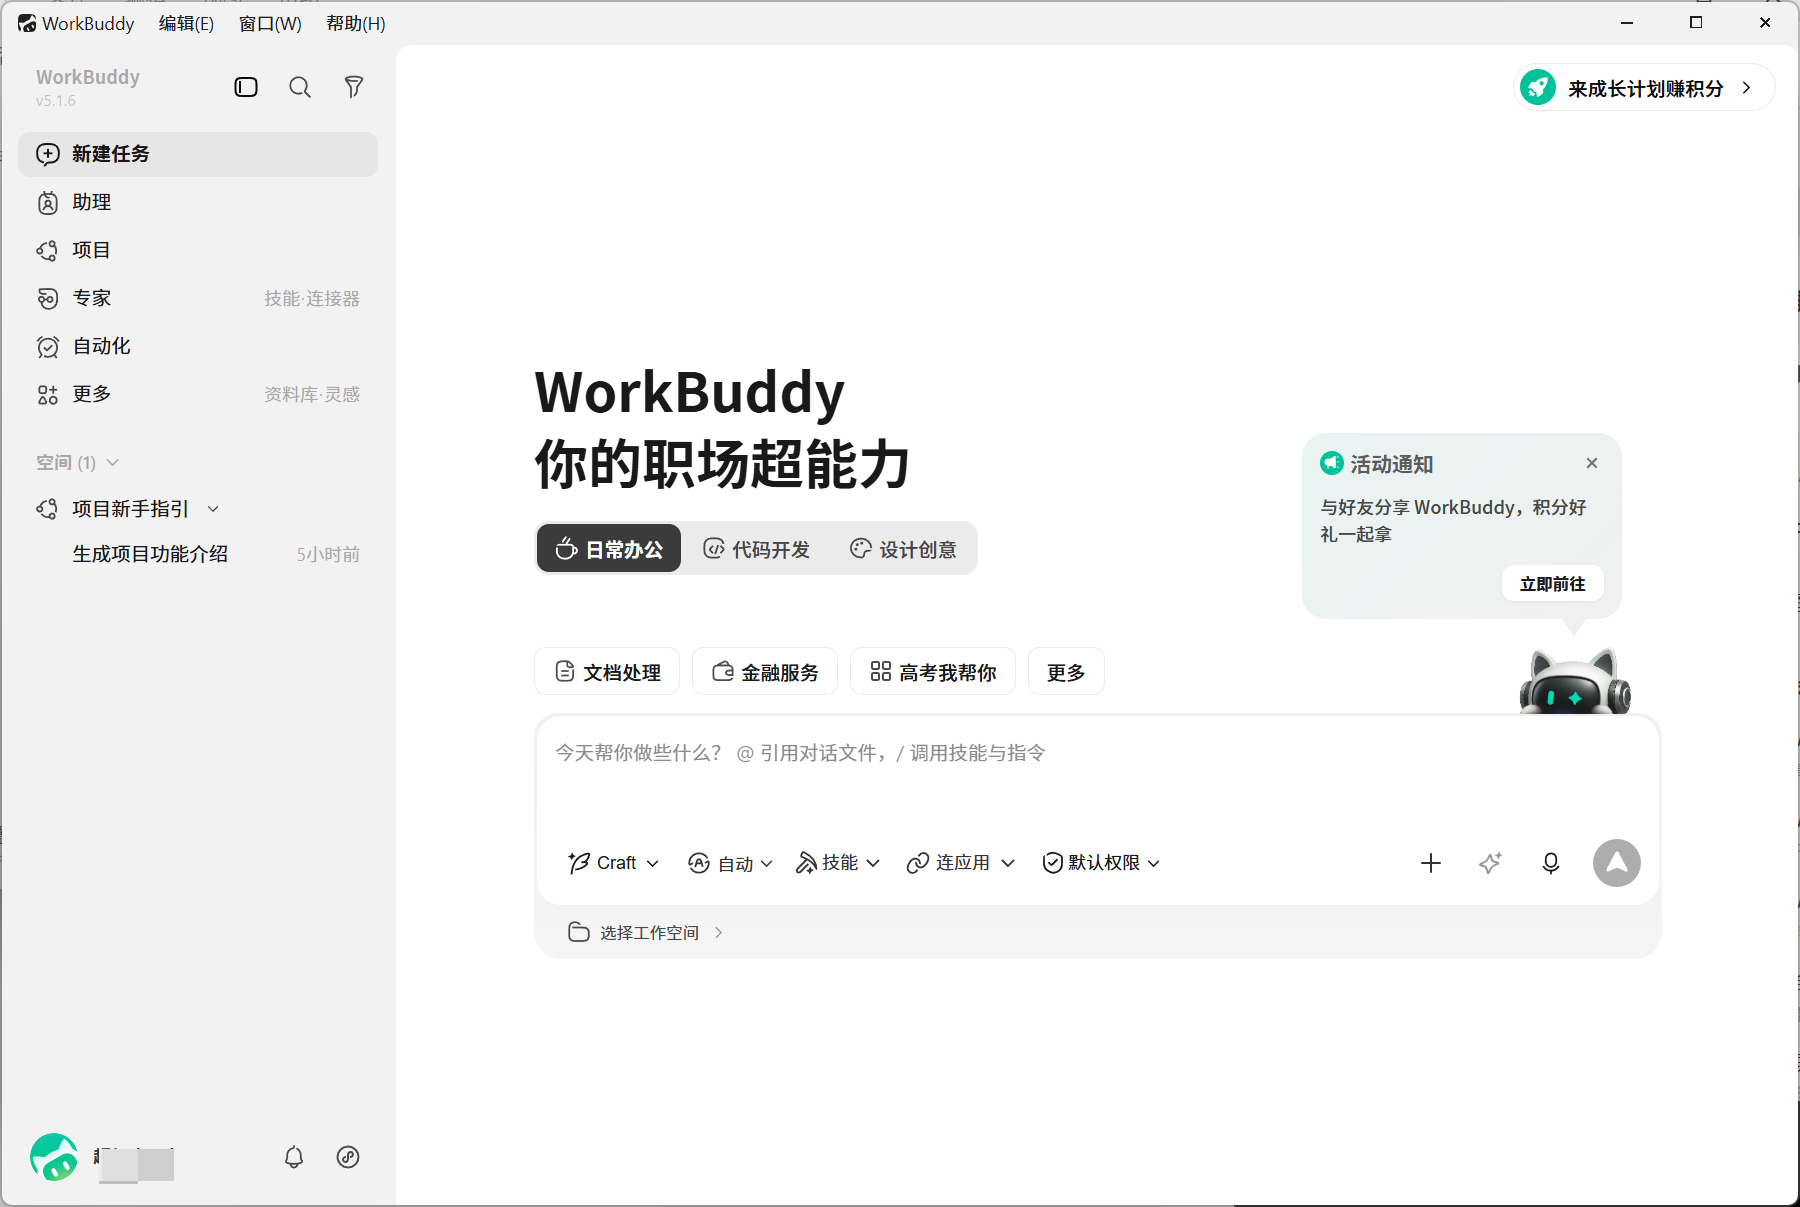This screenshot has height=1207, width=1800.
Task: Click the link icon beside the bell
Action: tap(348, 1157)
